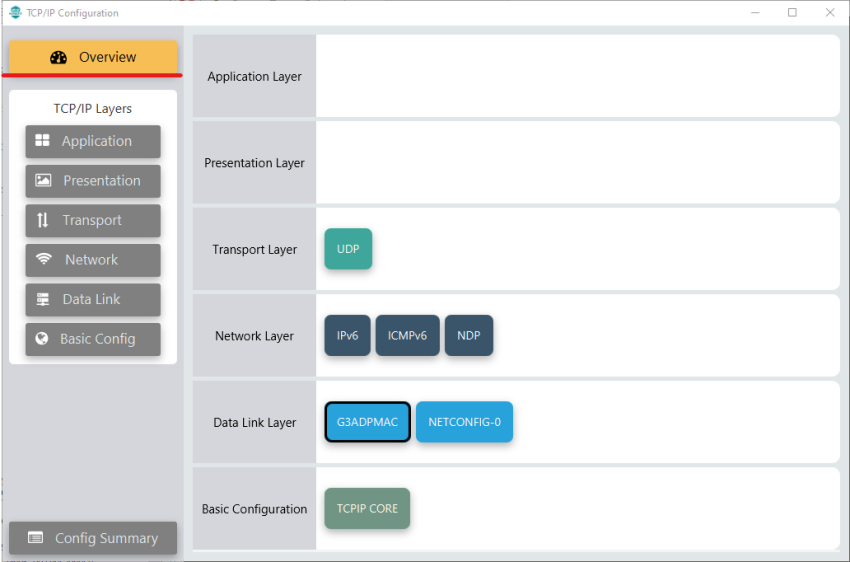Click the Network wifi icon
The width and height of the screenshot is (850, 562).
[x=43, y=260]
